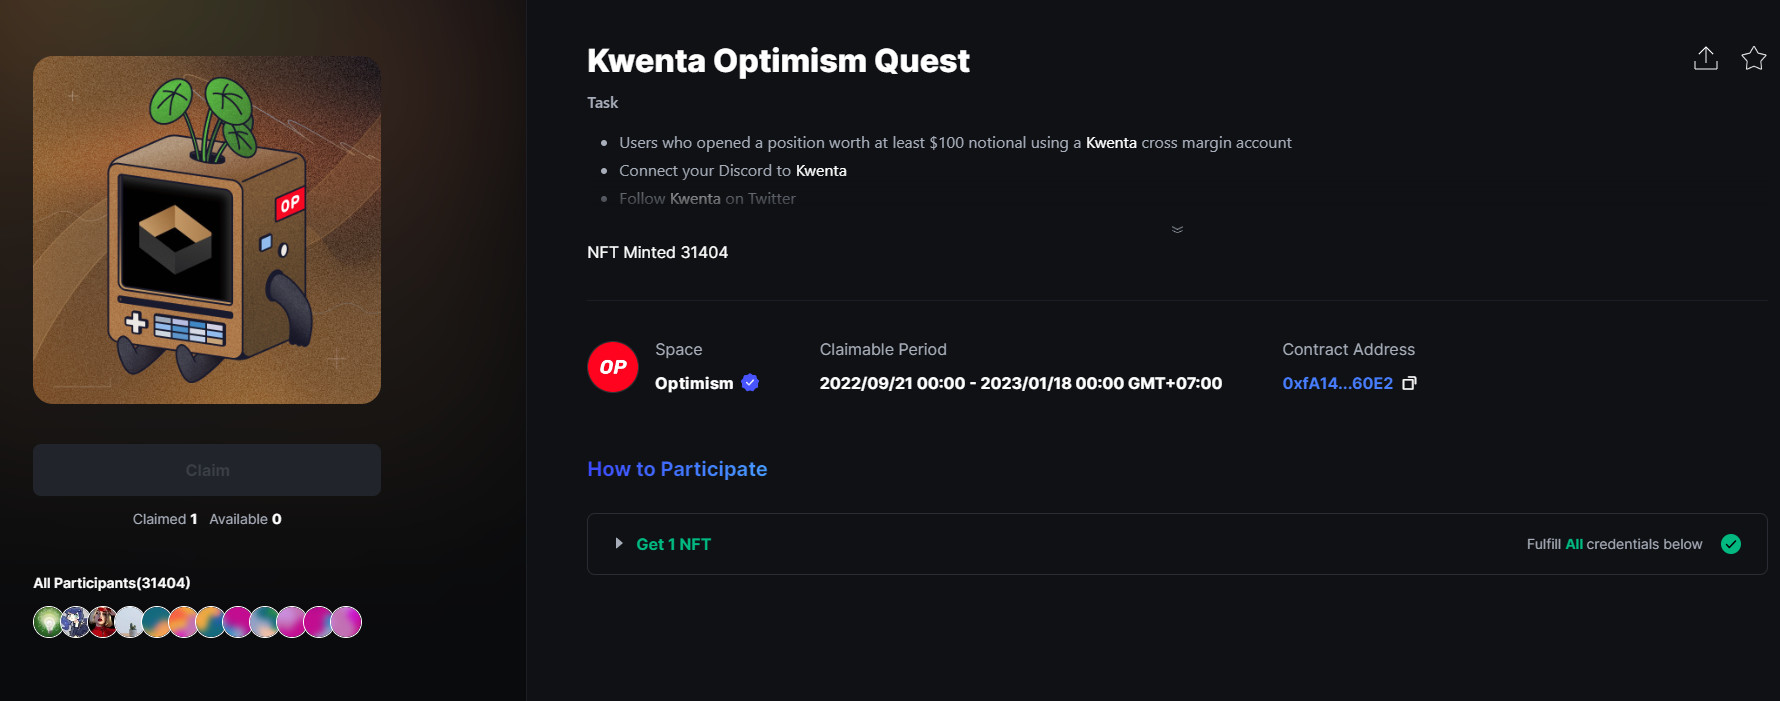The width and height of the screenshot is (1780, 701).
Task: Open the Optimism space name link
Action: point(694,383)
